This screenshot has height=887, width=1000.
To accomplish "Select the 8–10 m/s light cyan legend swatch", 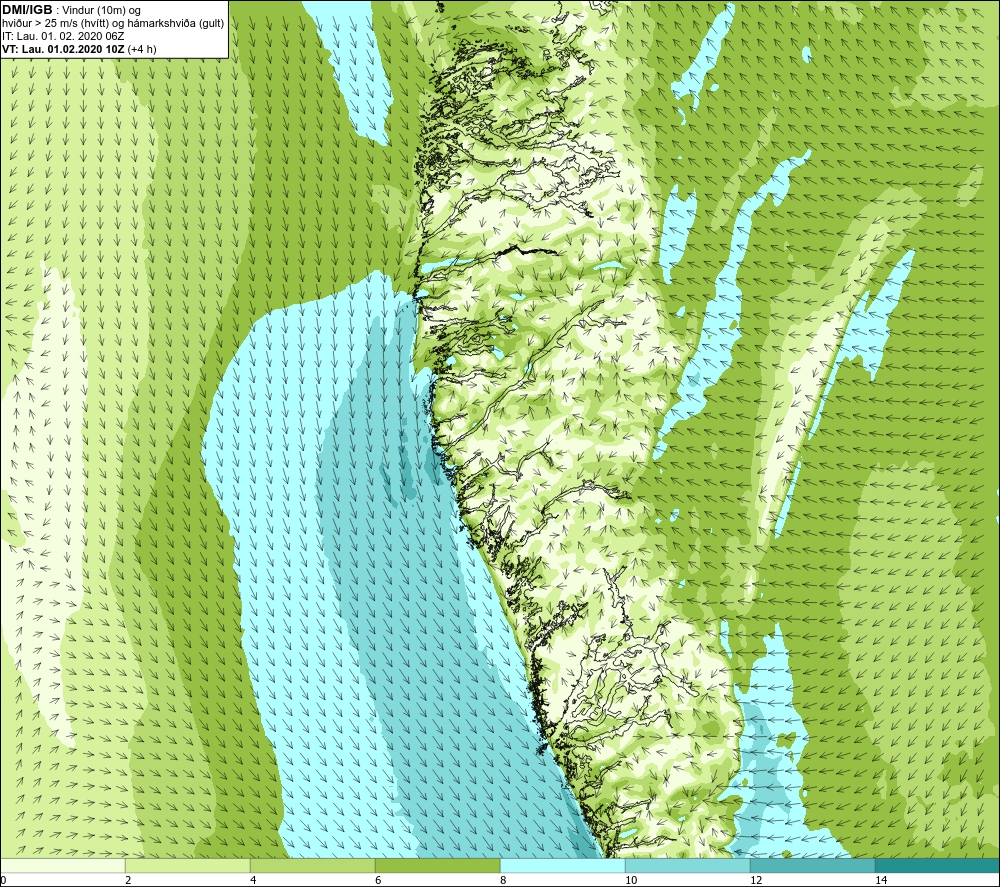I will point(562,866).
